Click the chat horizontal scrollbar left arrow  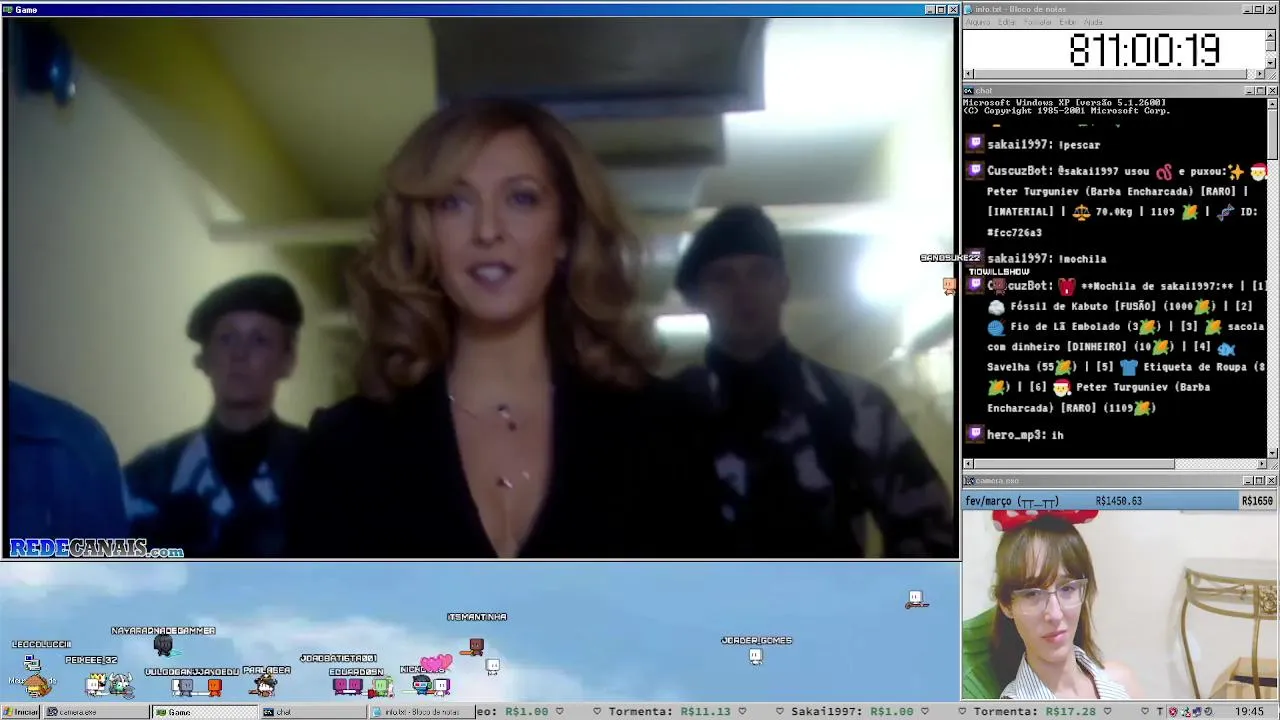[968, 464]
